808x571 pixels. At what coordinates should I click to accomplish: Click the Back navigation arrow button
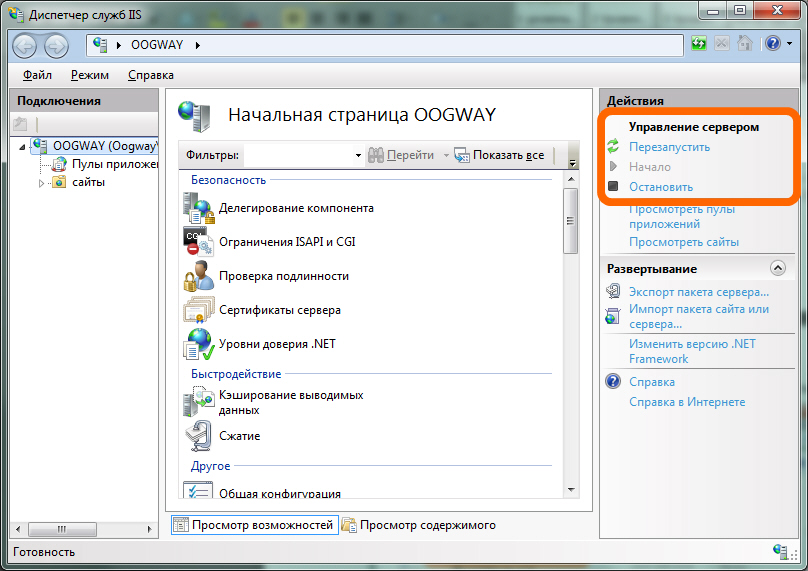pyautogui.click(x=24, y=46)
